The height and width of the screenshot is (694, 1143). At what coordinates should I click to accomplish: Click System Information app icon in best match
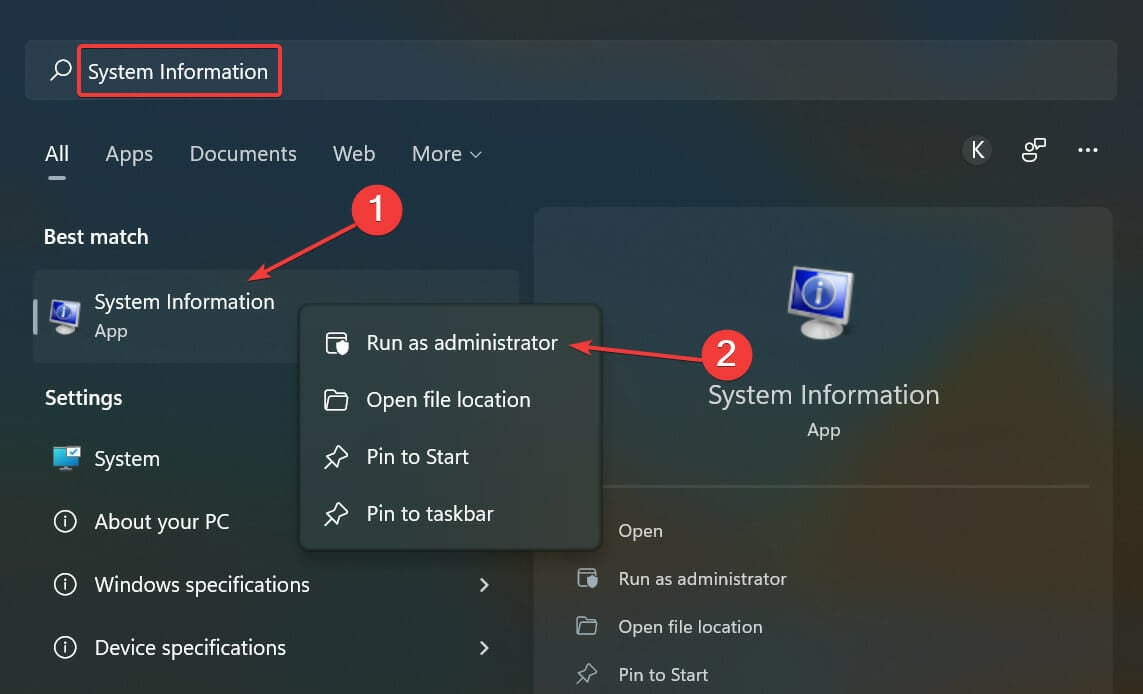[64, 316]
